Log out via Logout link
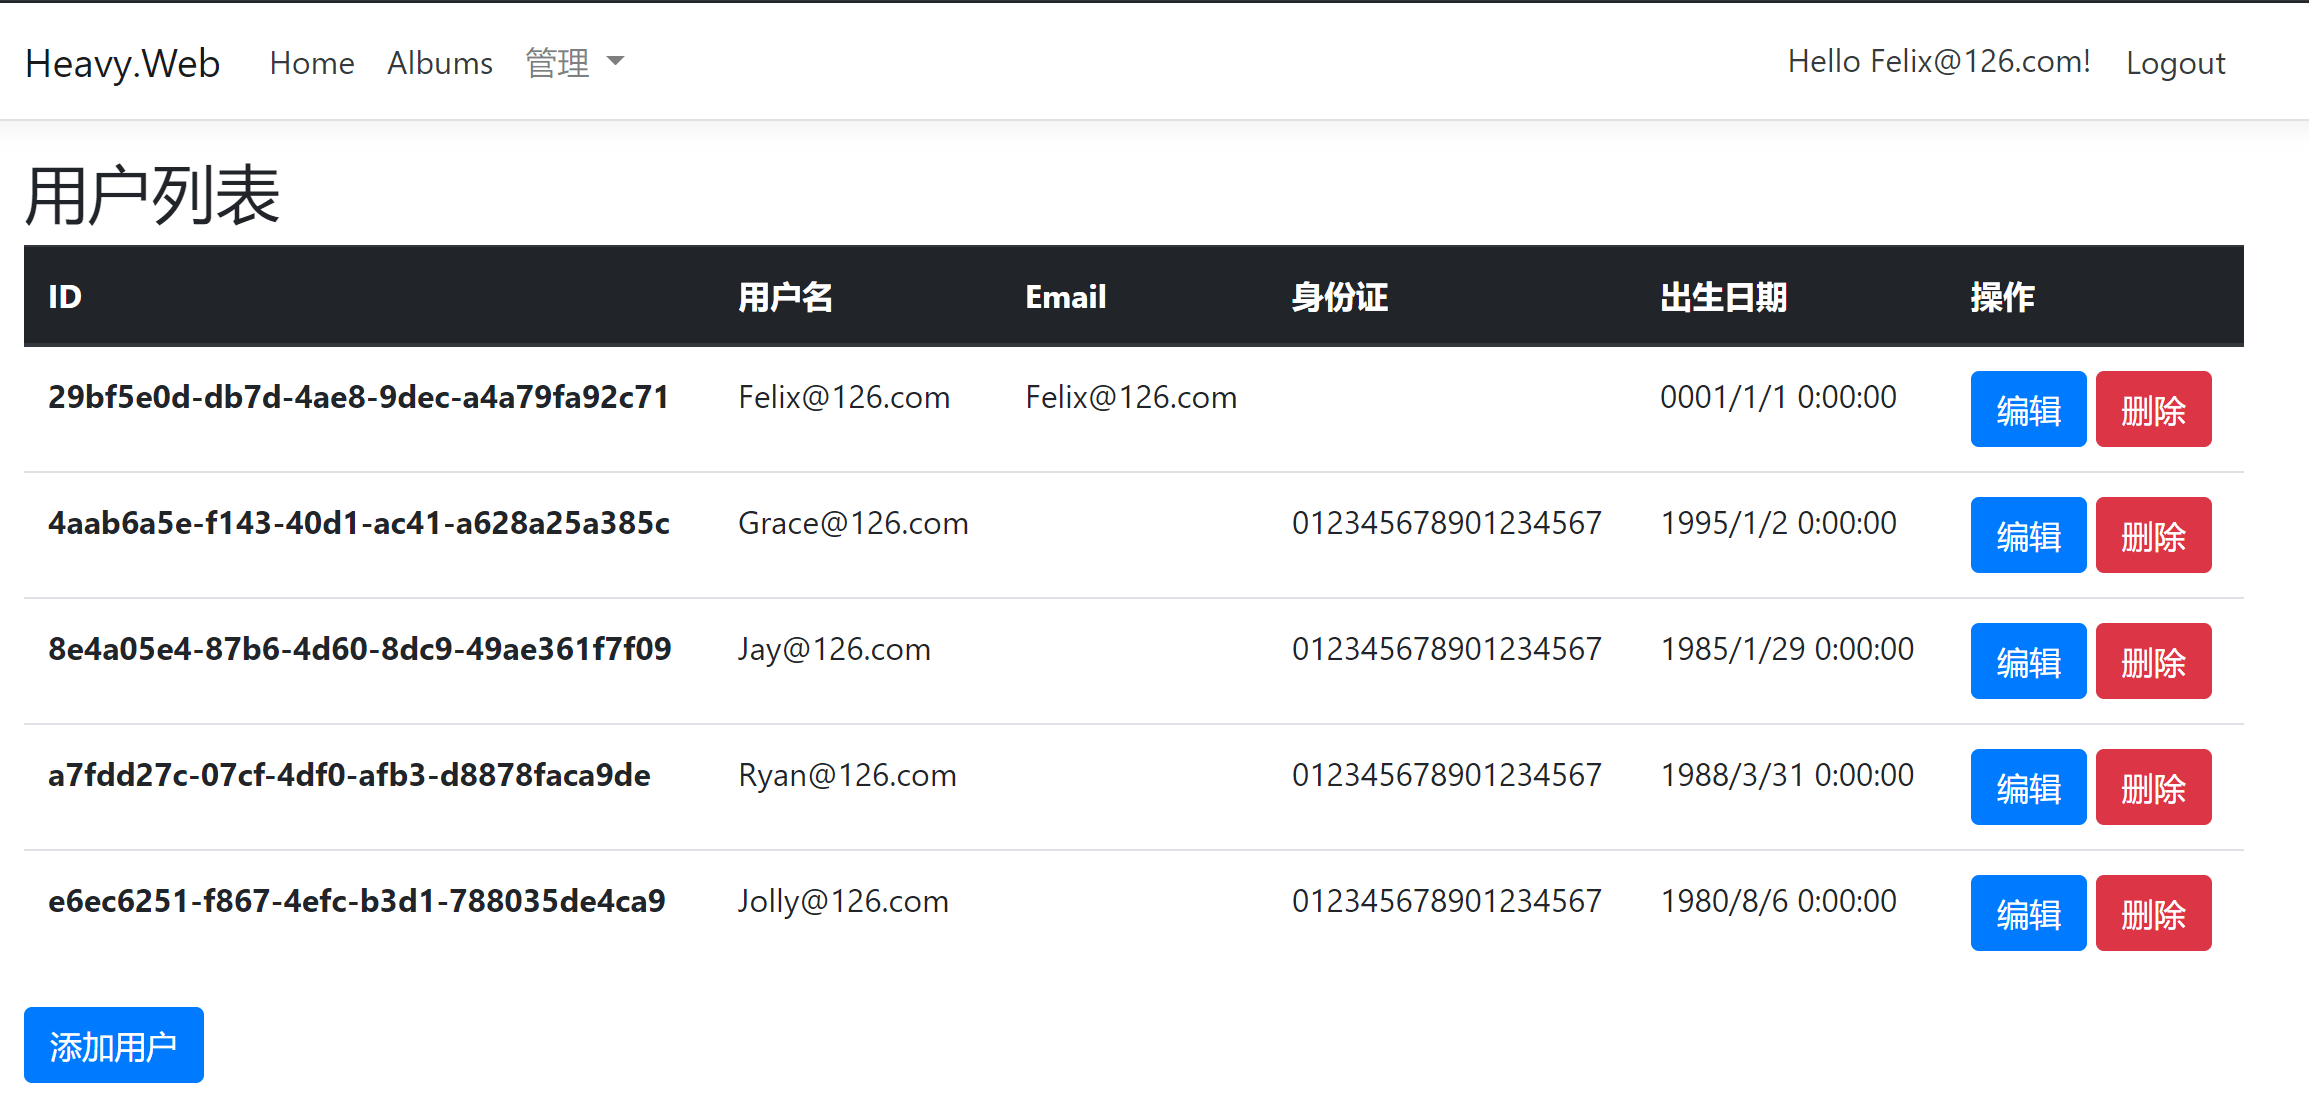2309x1097 pixels. (x=2174, y=63)
